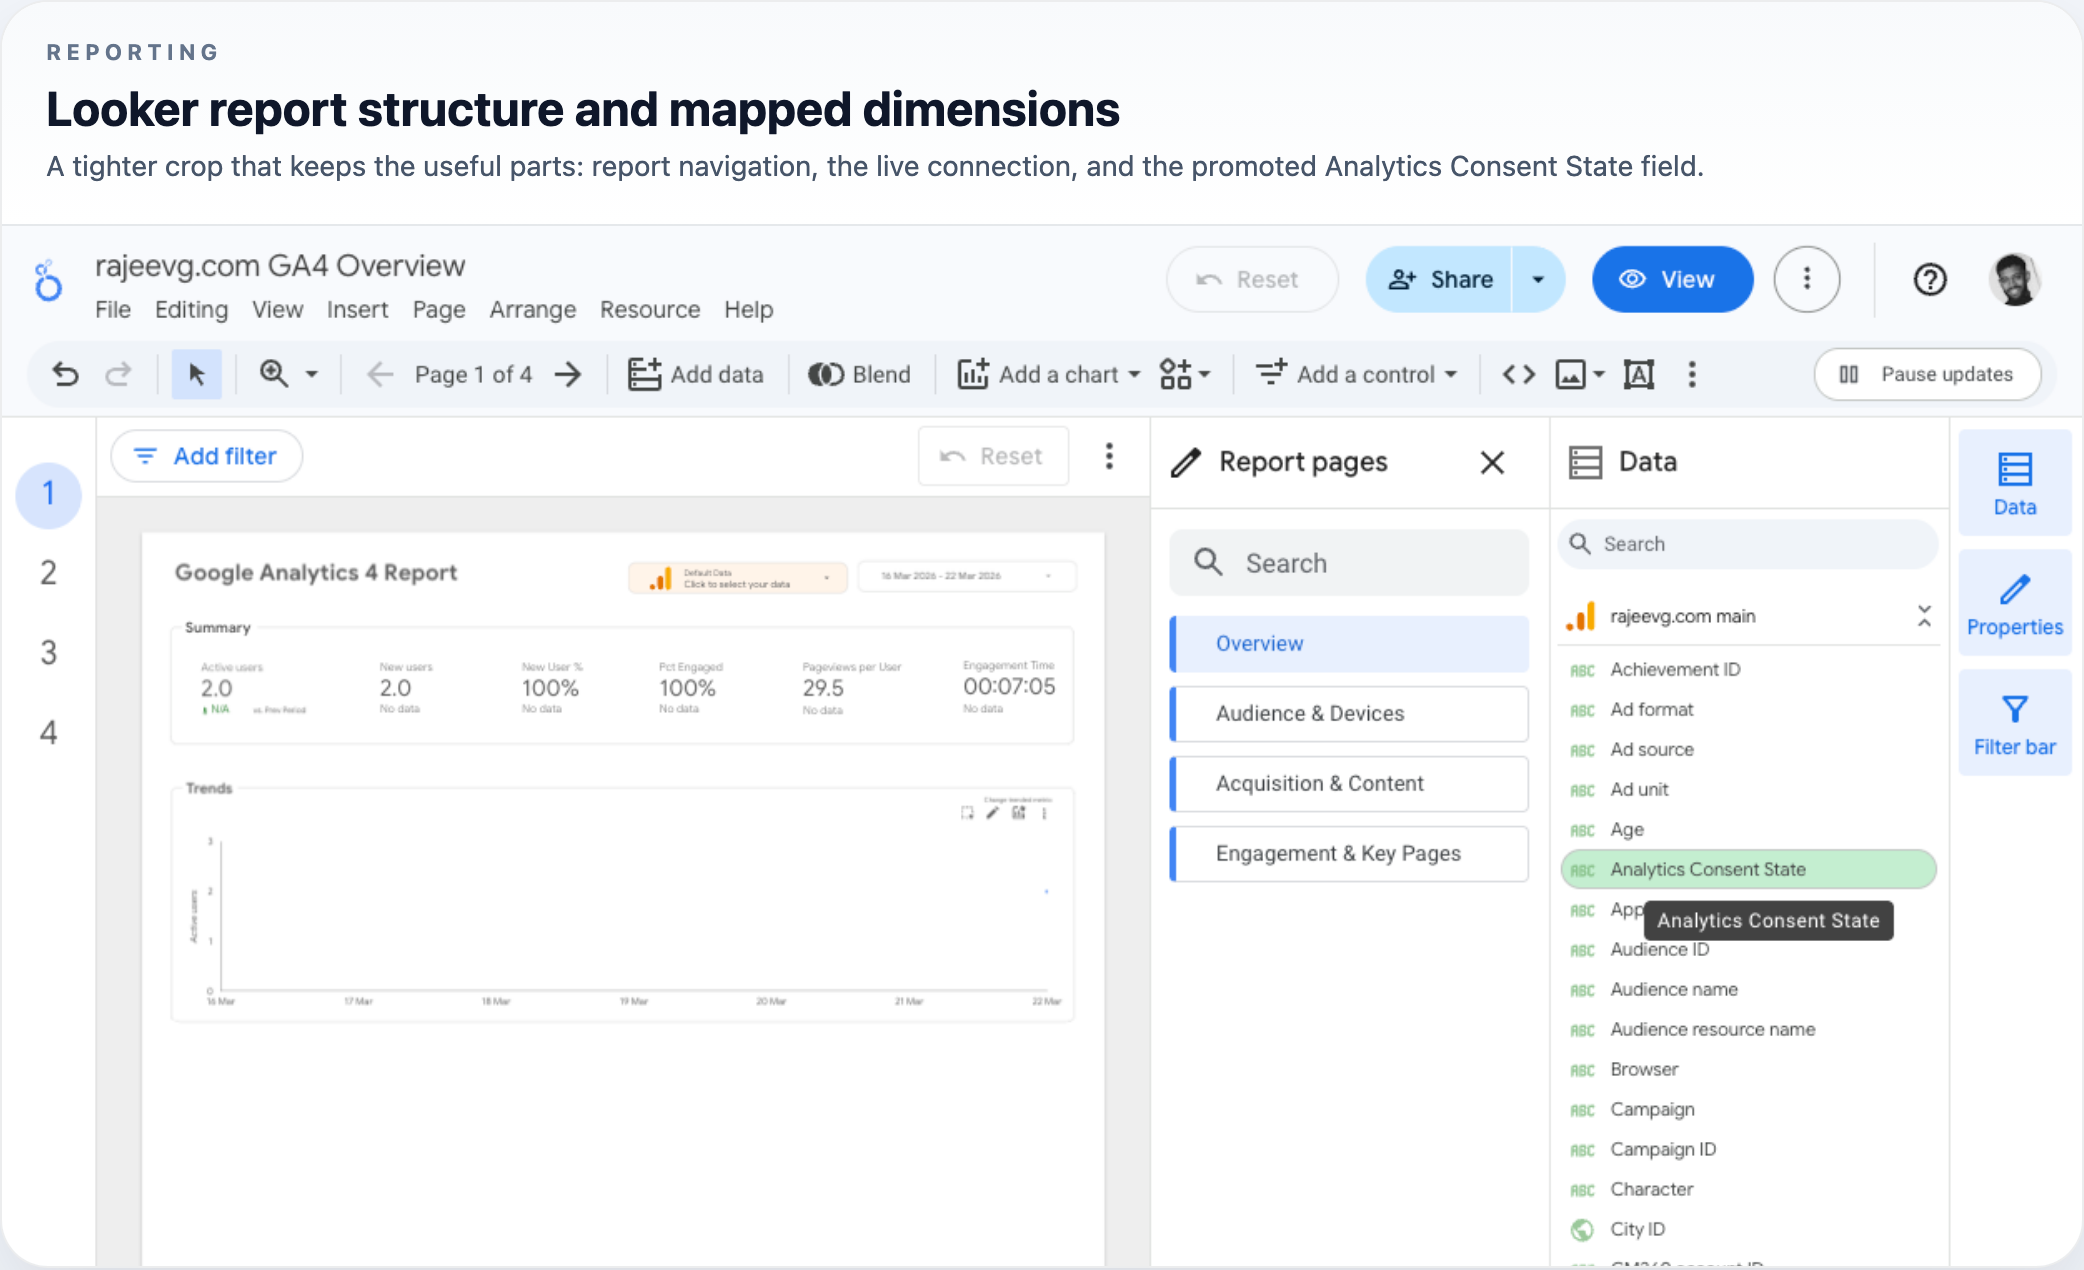Image resolution: width=2084 pixels, height=1270 pixels.
Task: Select the selection mode pointer tool
Action: point(196,375)
